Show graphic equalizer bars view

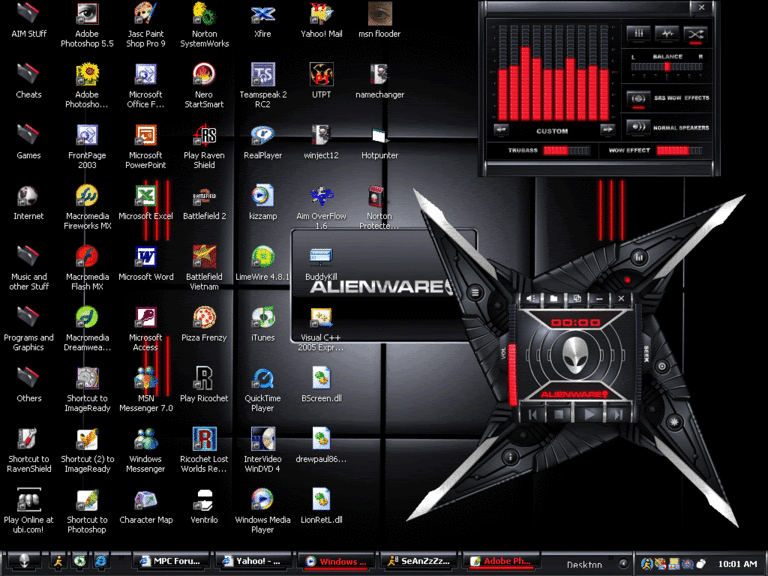click(639, 33)
